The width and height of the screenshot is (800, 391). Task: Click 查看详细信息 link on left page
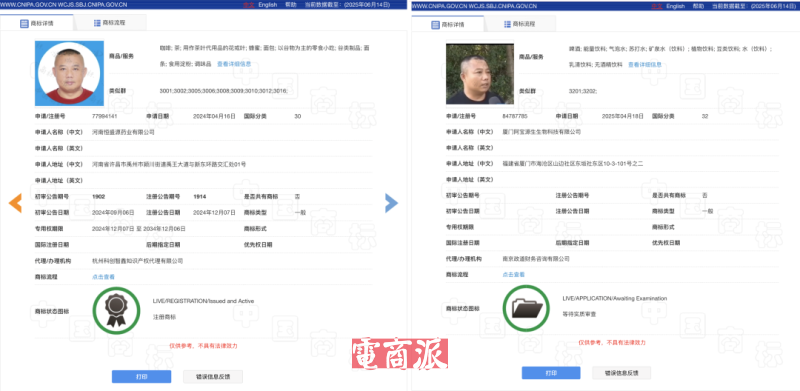click(234, 64)
